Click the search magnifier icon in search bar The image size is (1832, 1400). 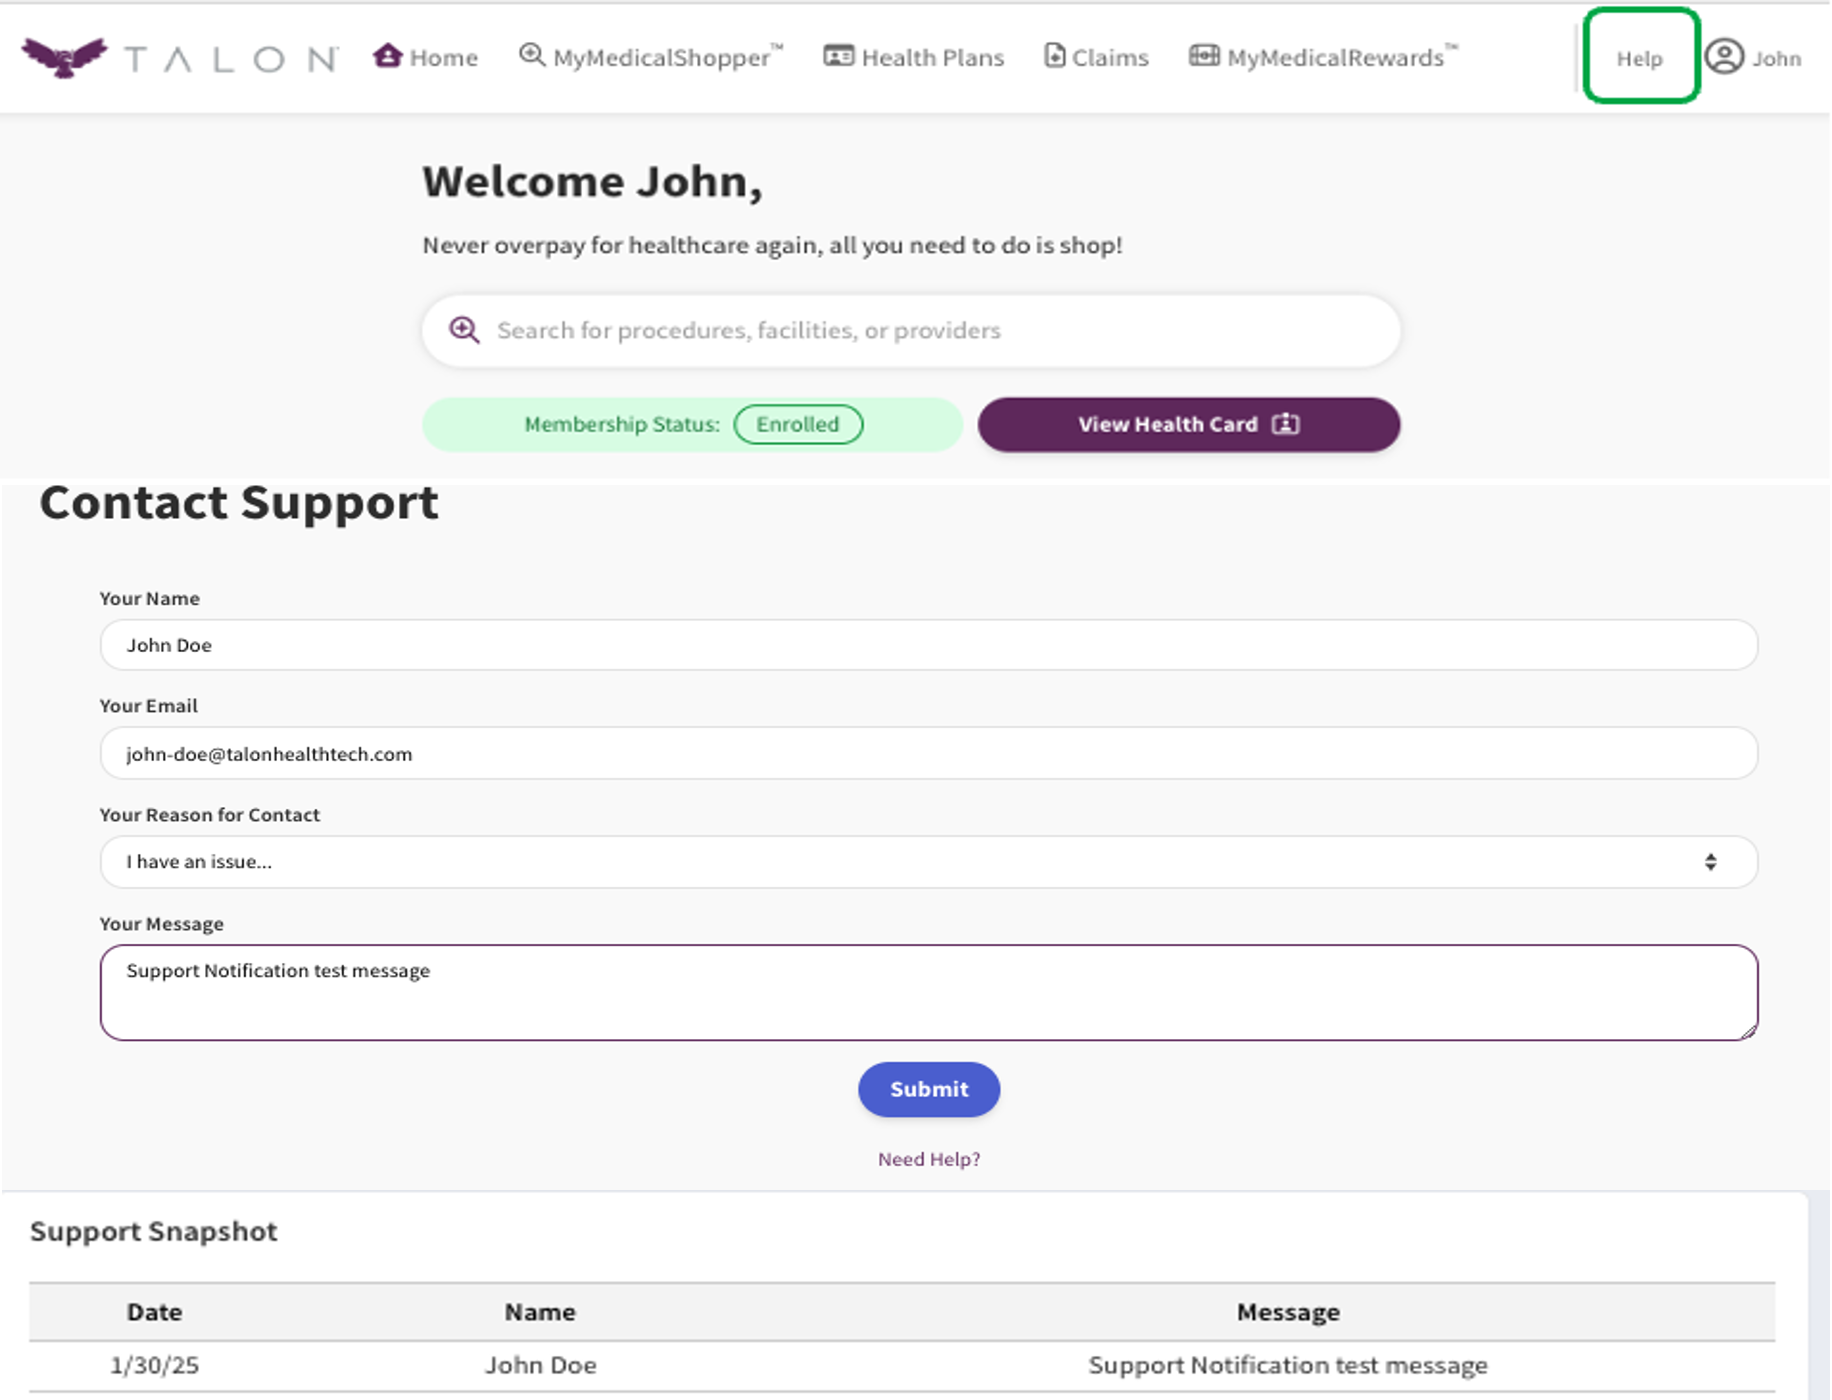click(x=464, y=330)
